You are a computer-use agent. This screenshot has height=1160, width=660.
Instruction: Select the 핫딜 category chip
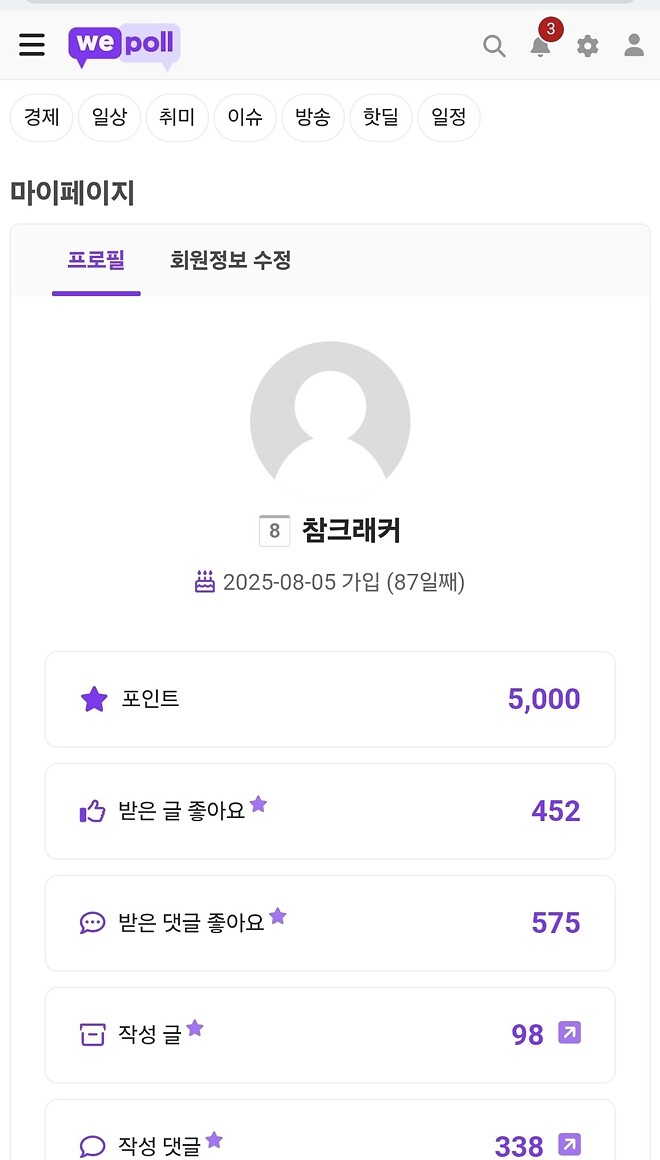point(381,117)
